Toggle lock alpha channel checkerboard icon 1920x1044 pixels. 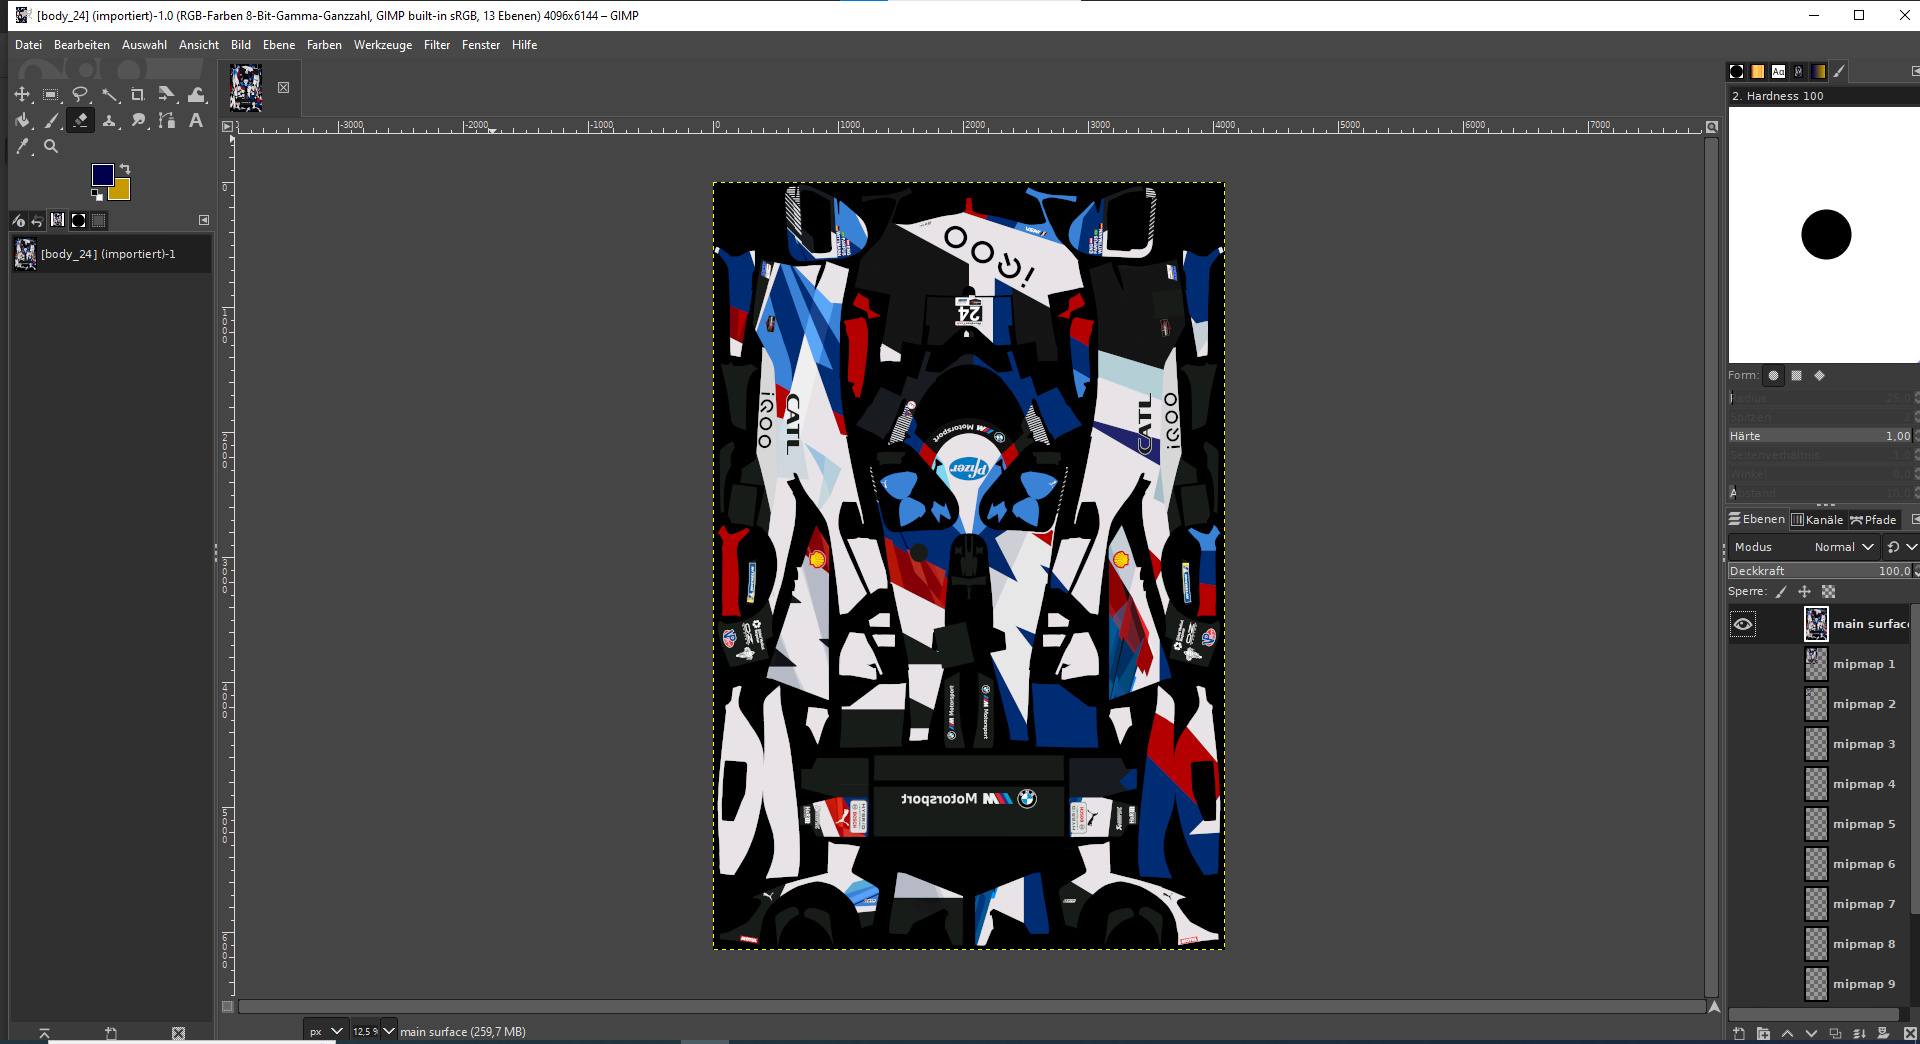pyautogui.click(x=1829, y=592)
